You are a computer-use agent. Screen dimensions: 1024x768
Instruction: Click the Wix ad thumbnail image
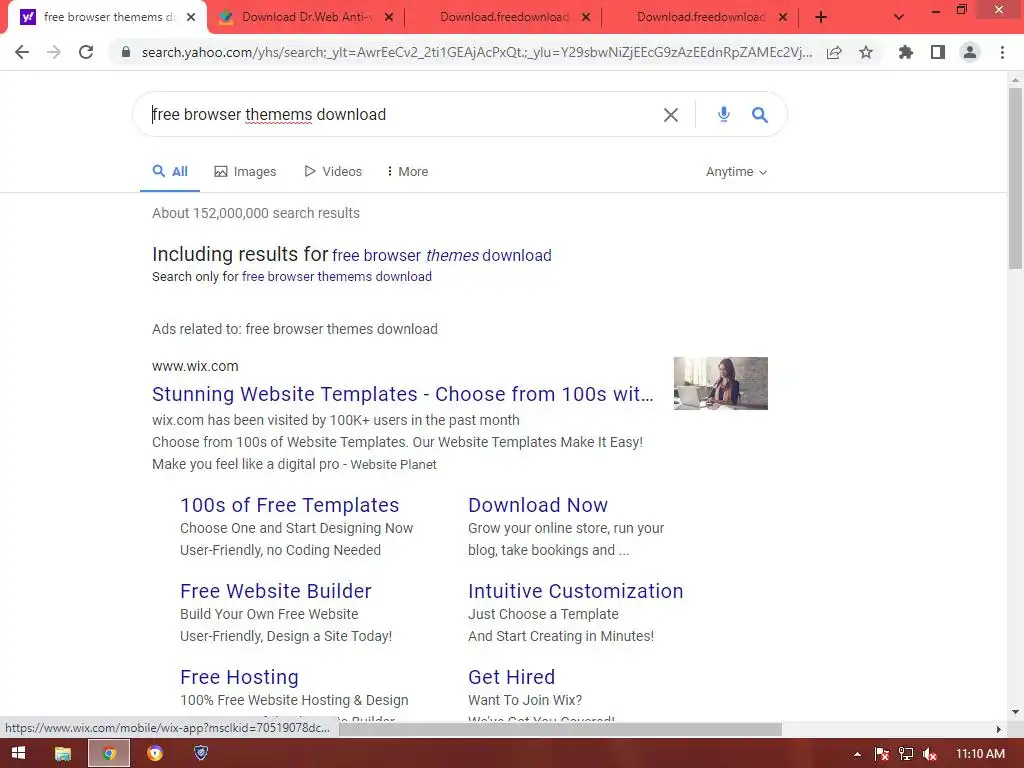pyautogui.click(x=720, y=383)
